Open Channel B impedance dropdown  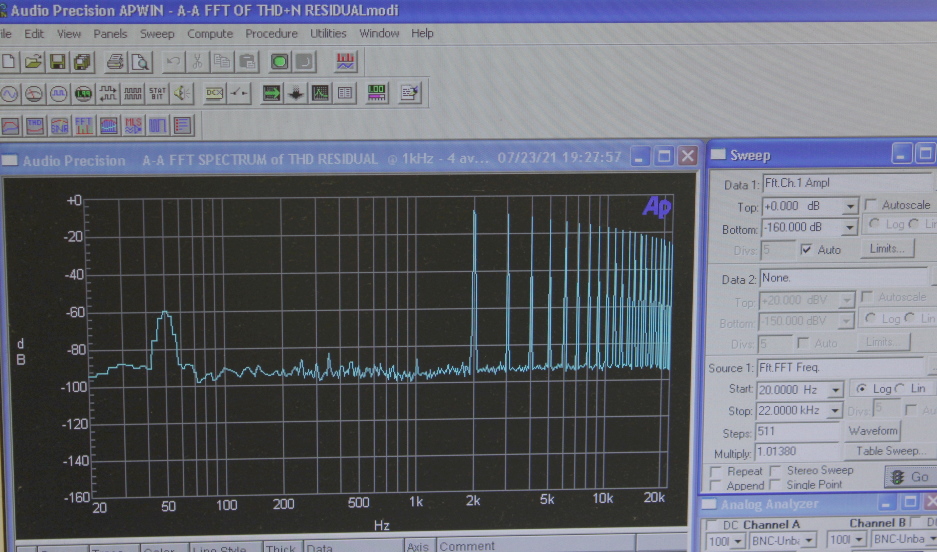859,541
